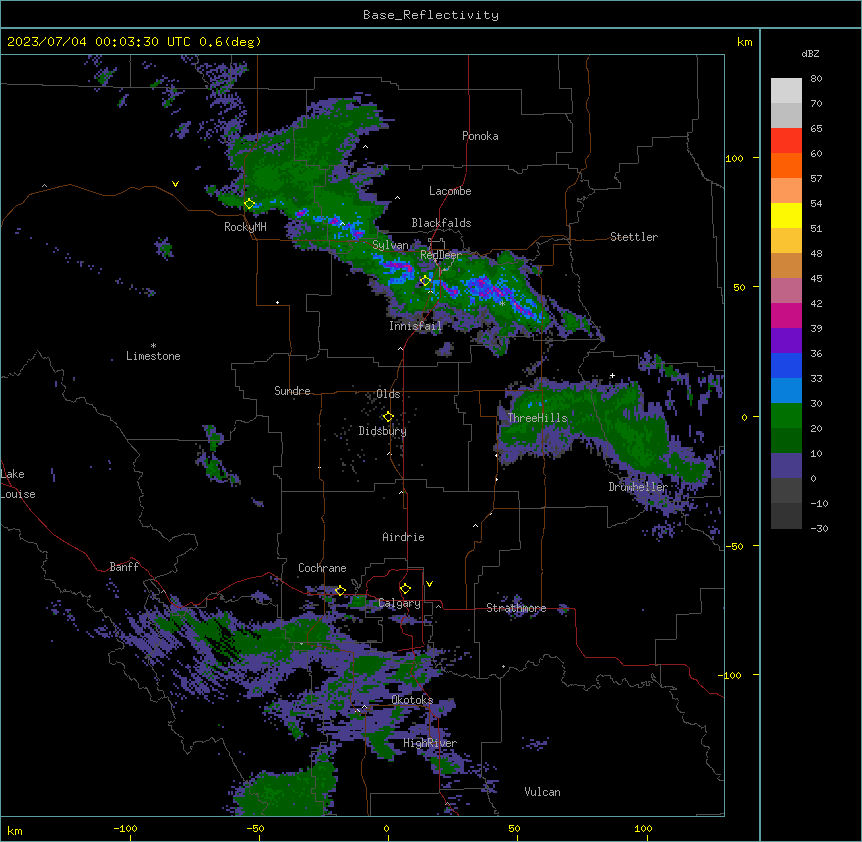Click the Blackfalds city label

click(x=441, y=223)
